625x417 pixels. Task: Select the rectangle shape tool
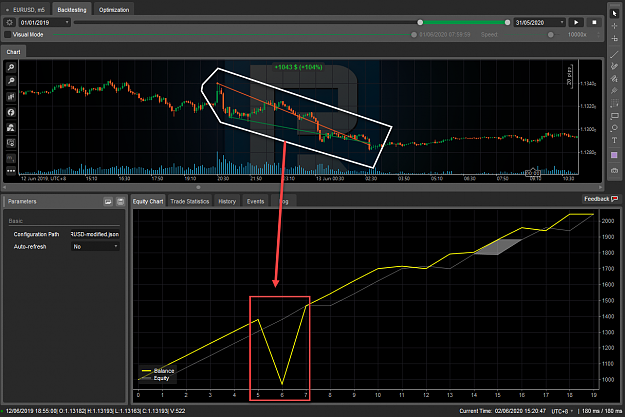tap(614, 116)
